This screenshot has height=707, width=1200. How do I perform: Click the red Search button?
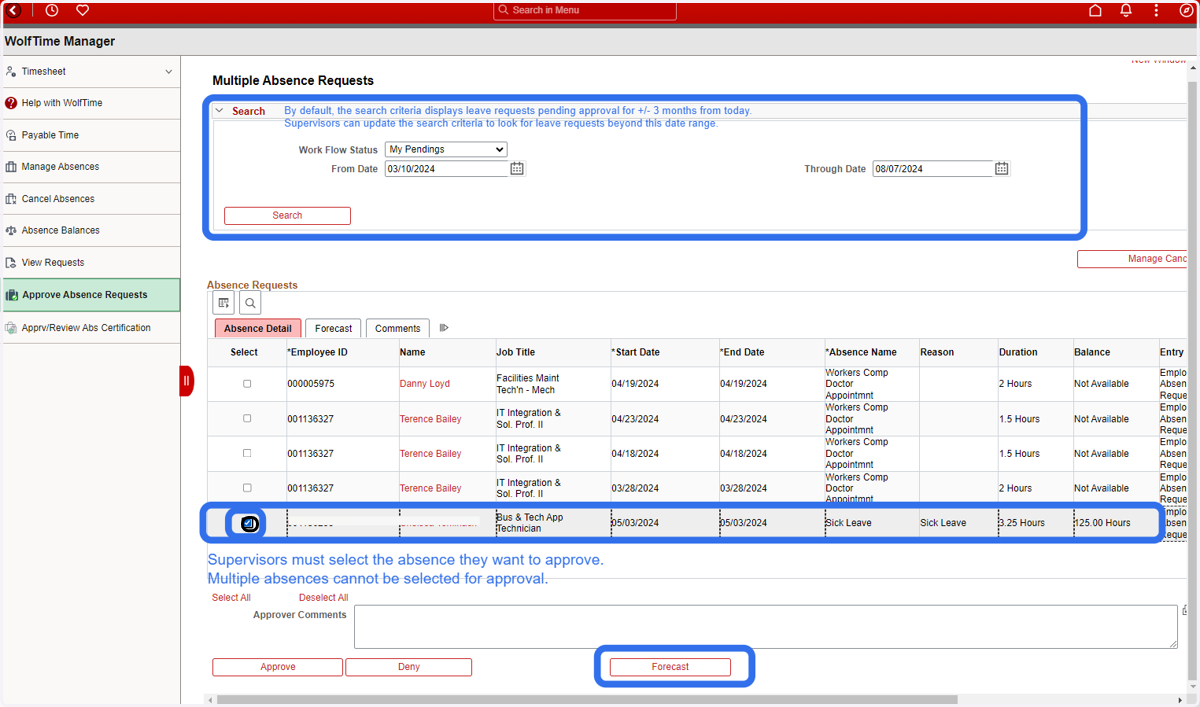pos(287,216)
